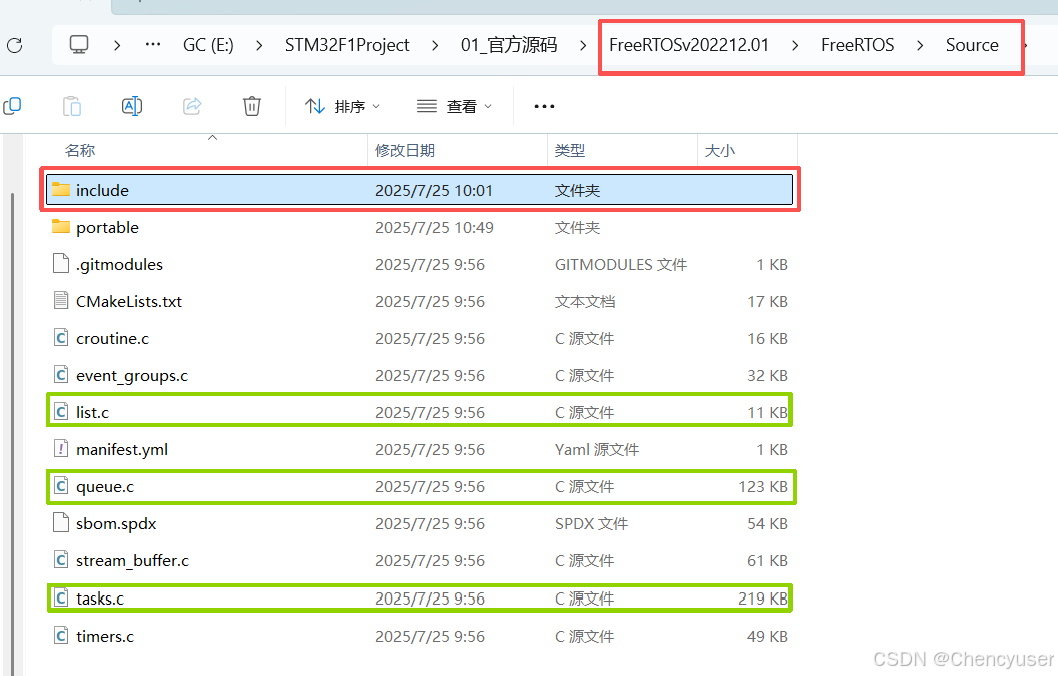1058x676 pixels.
Task: Click the CMakeLists.txt text document icon
Action: pyautogui.click(x=61, y=301)
